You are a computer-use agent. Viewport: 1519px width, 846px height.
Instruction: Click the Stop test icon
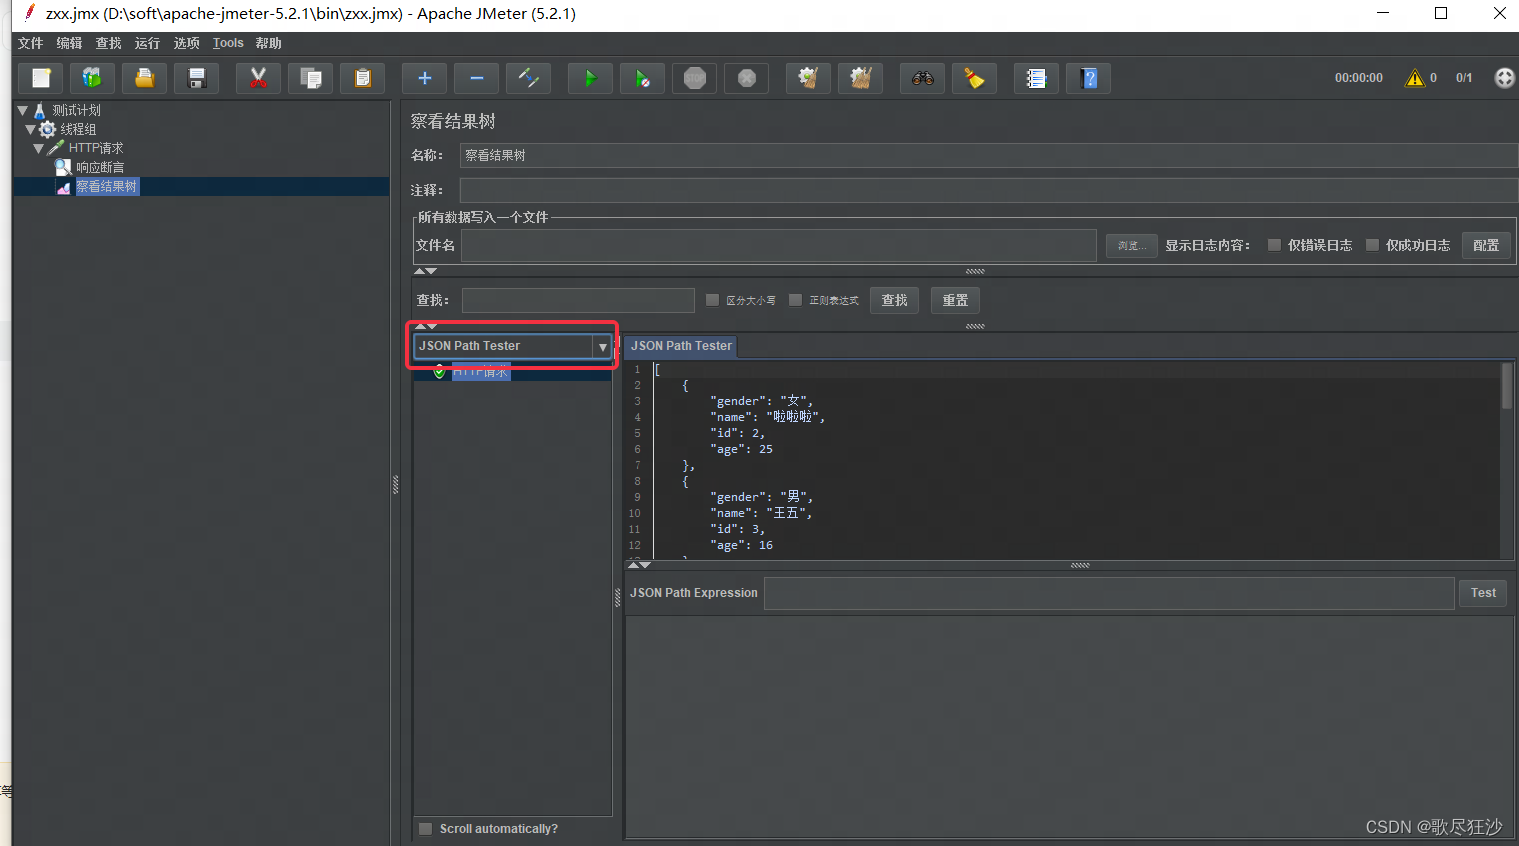click(x=695, y=78)
